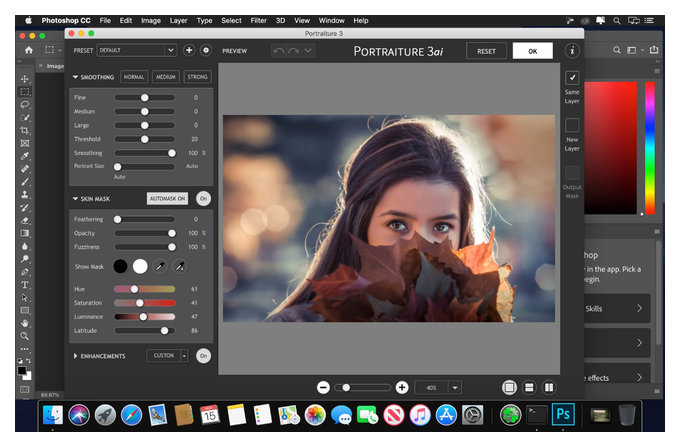
Task: Expand the Skills row chevron
Action: click(640, 308)
